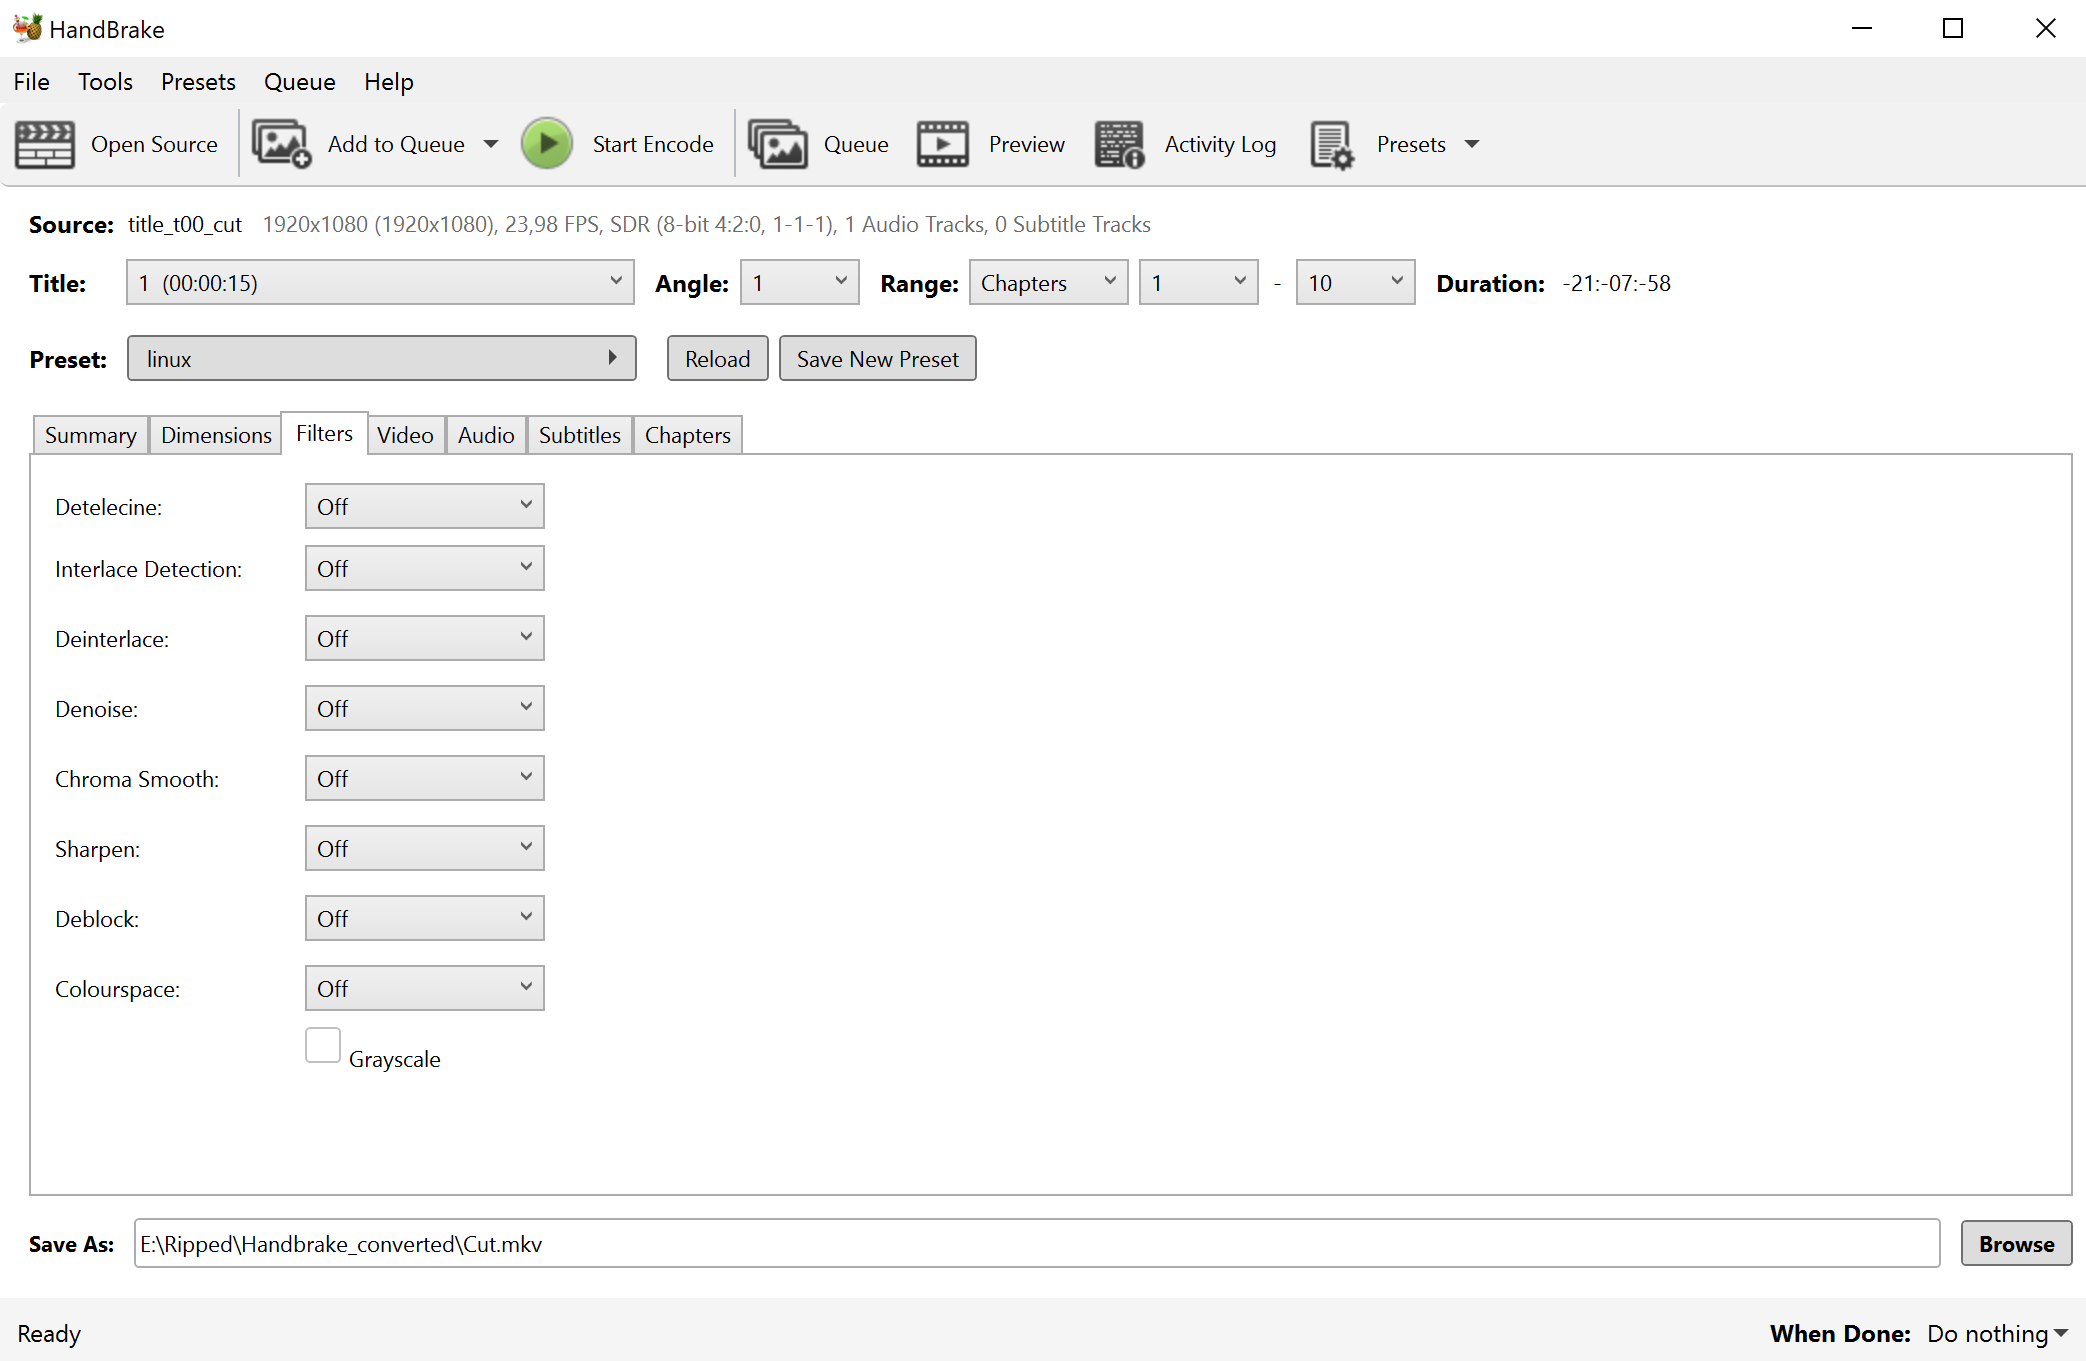Click the Browse button

tap(2015, 1244)
